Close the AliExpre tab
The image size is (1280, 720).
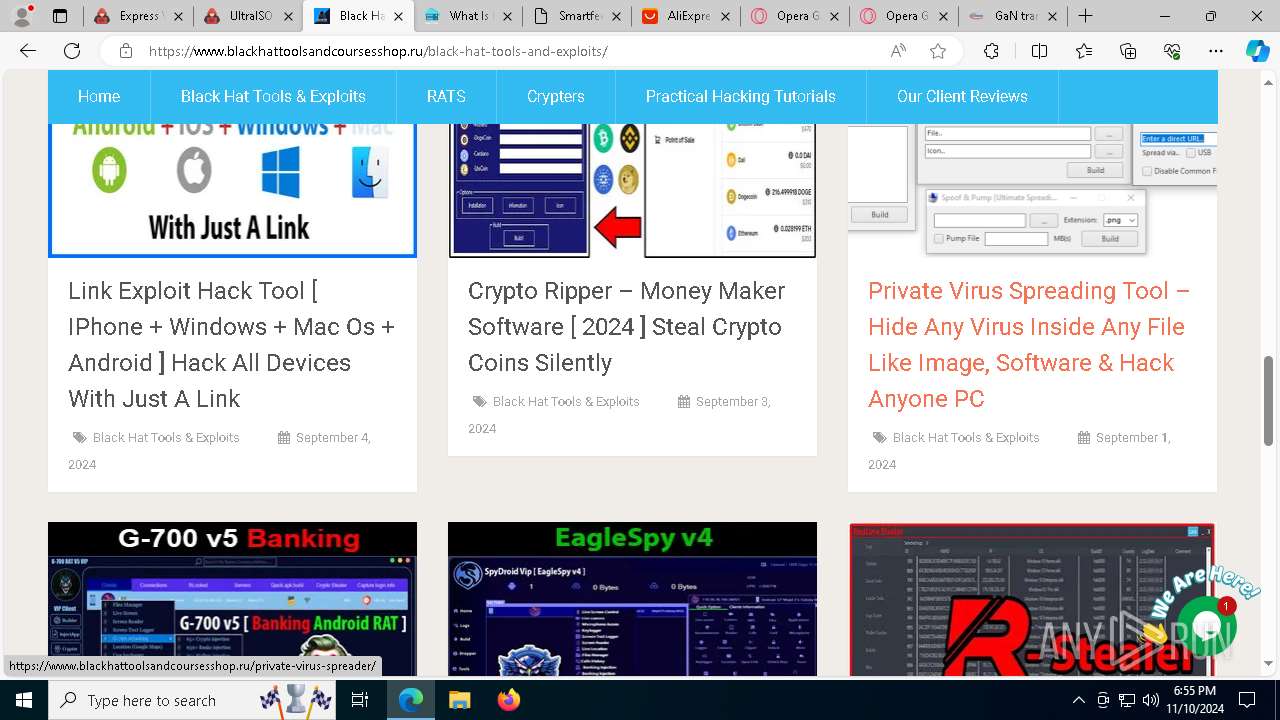pyautogui.click(x=724, y=16)
